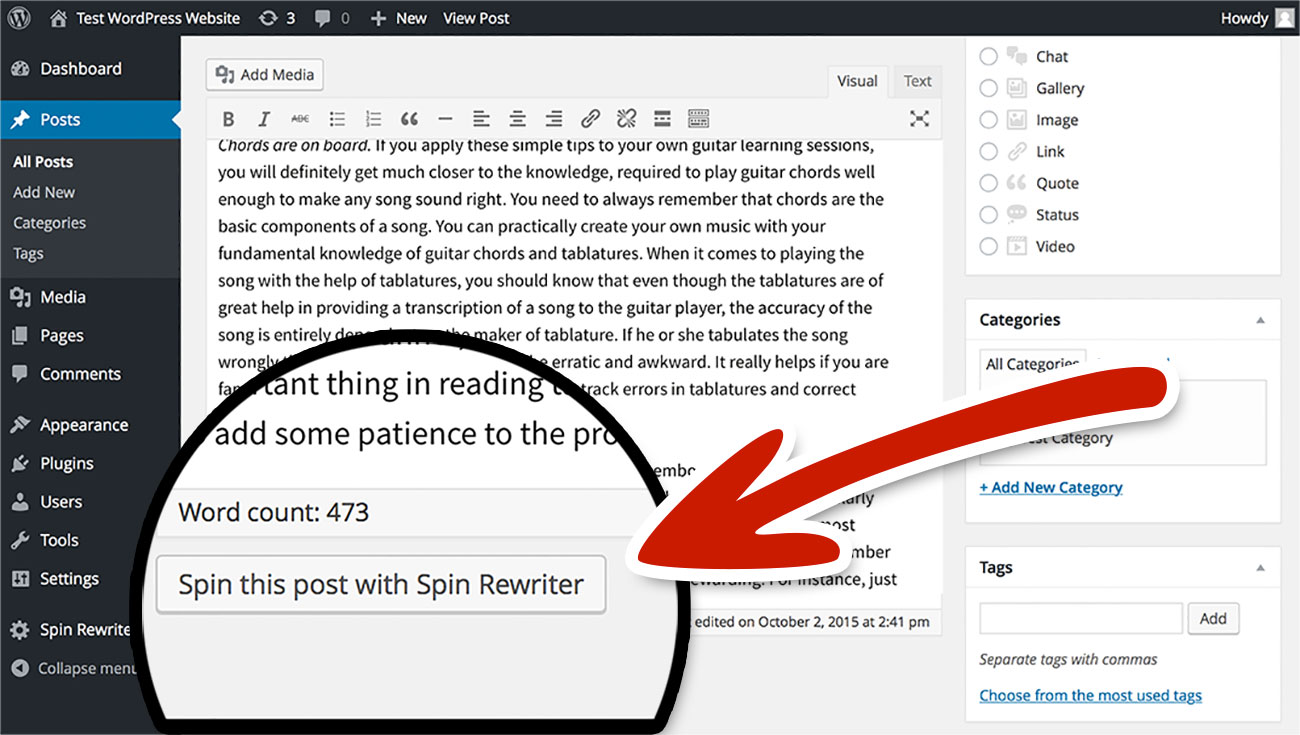1300x735 pixels.
Task: Open the insert link dialog
Action: click(590, 118)
